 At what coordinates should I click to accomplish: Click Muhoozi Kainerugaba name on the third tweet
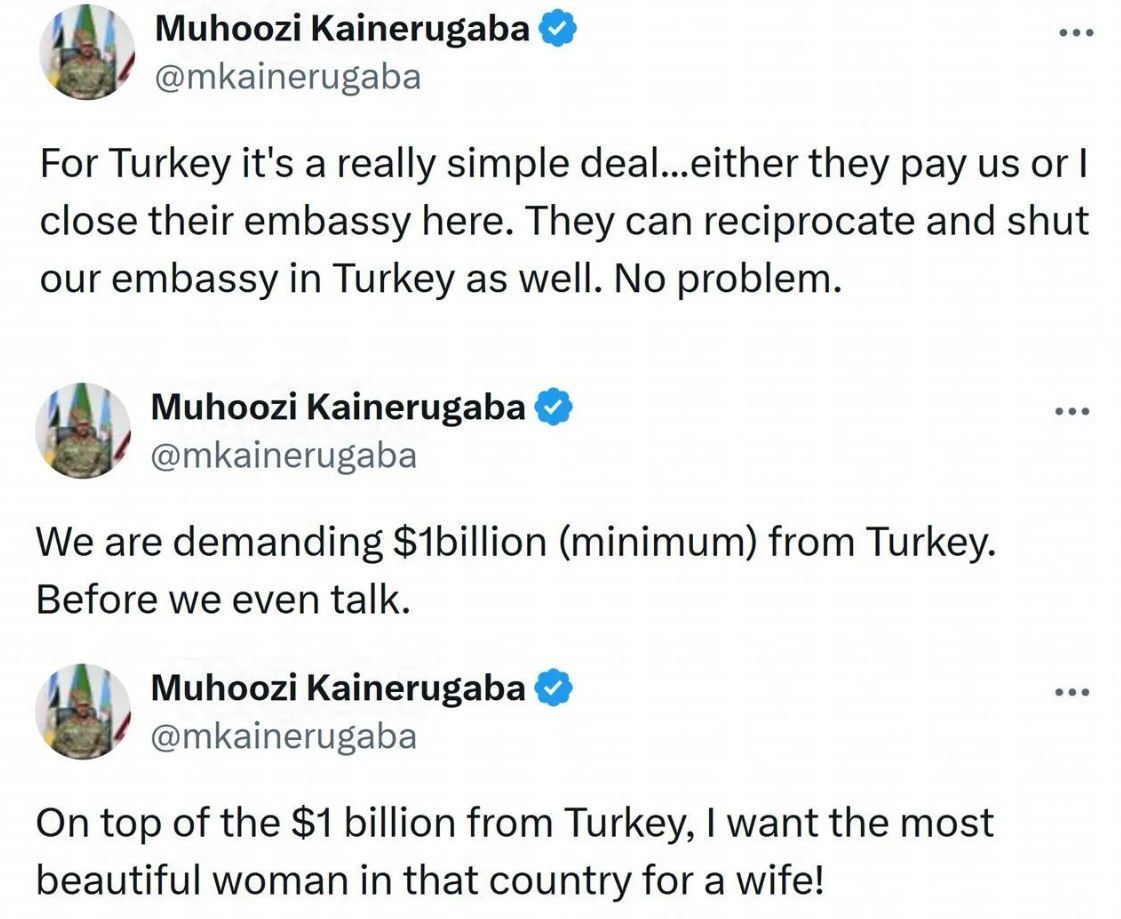338,688
